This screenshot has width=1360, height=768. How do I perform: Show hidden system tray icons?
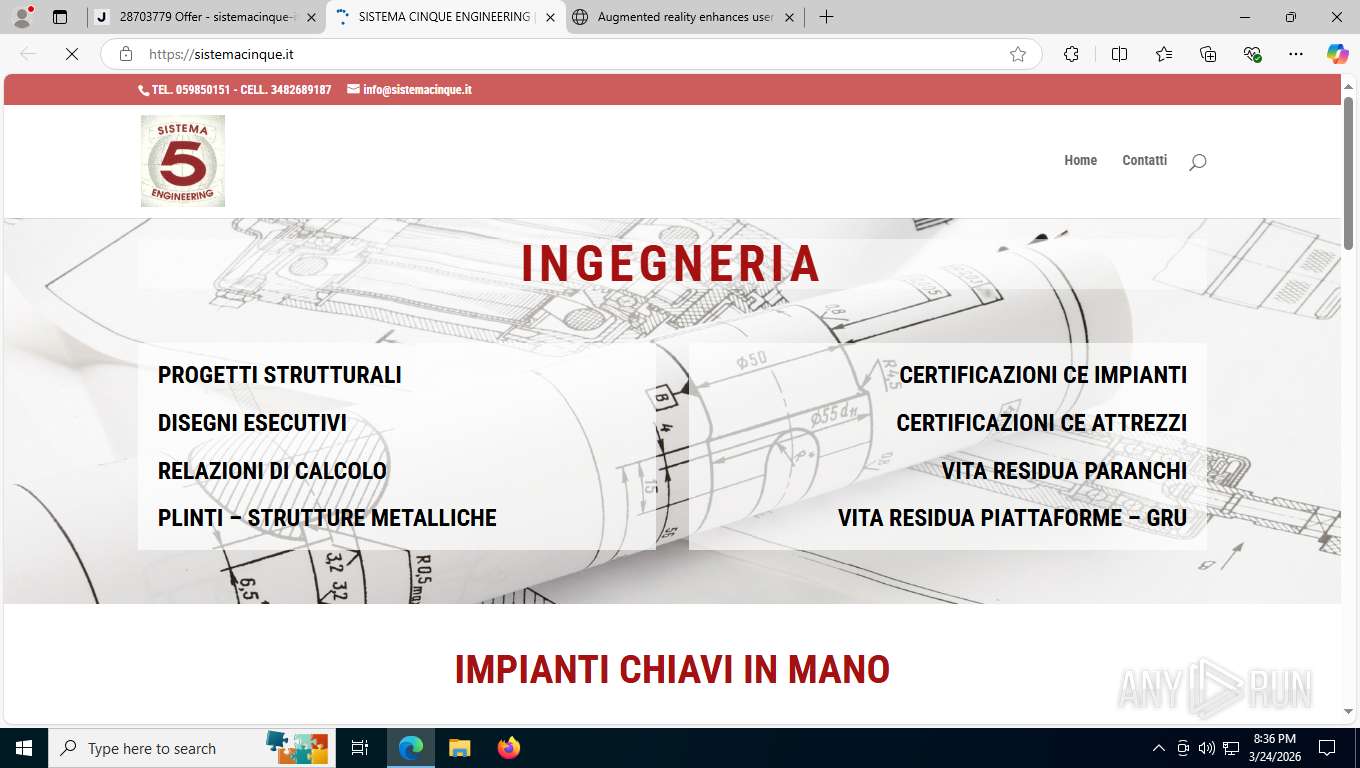1159,748
